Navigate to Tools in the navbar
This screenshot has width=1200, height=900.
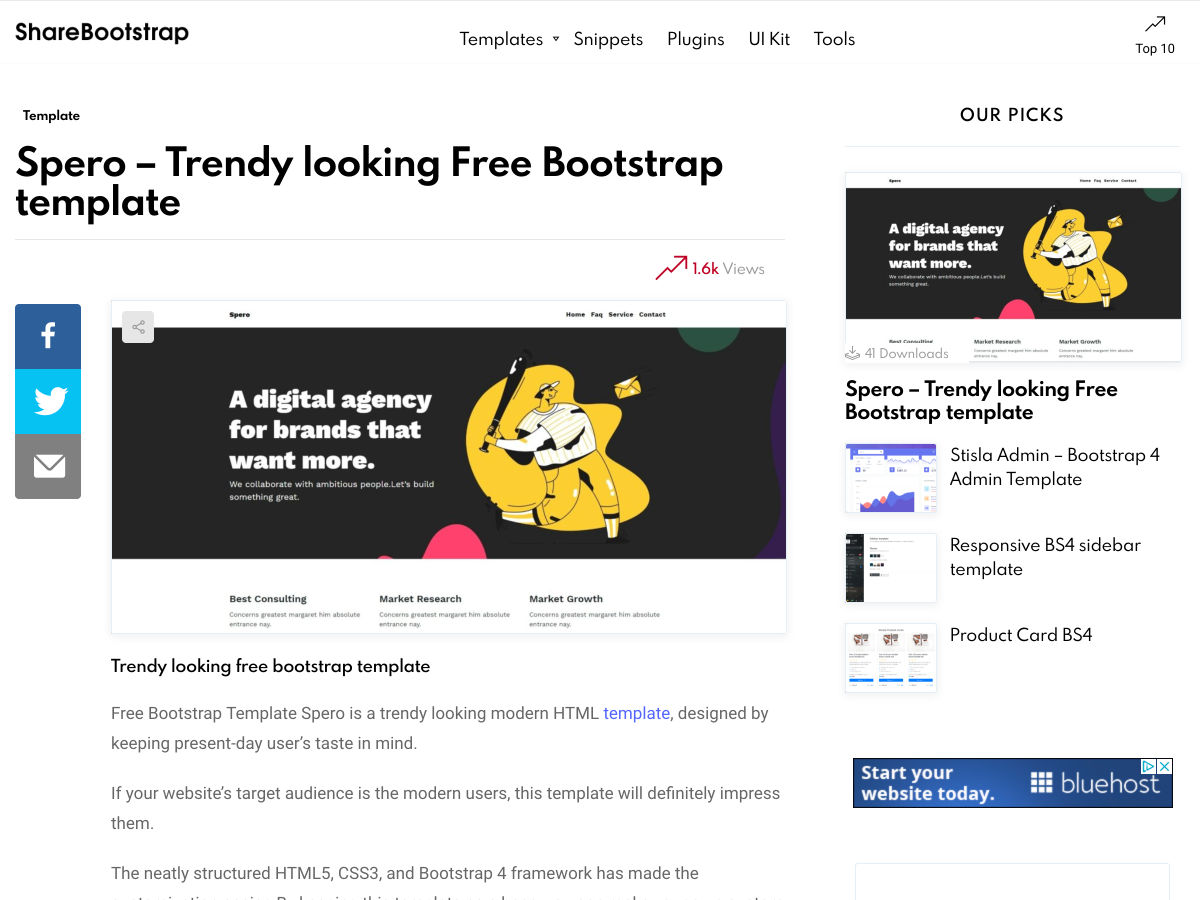834,39
